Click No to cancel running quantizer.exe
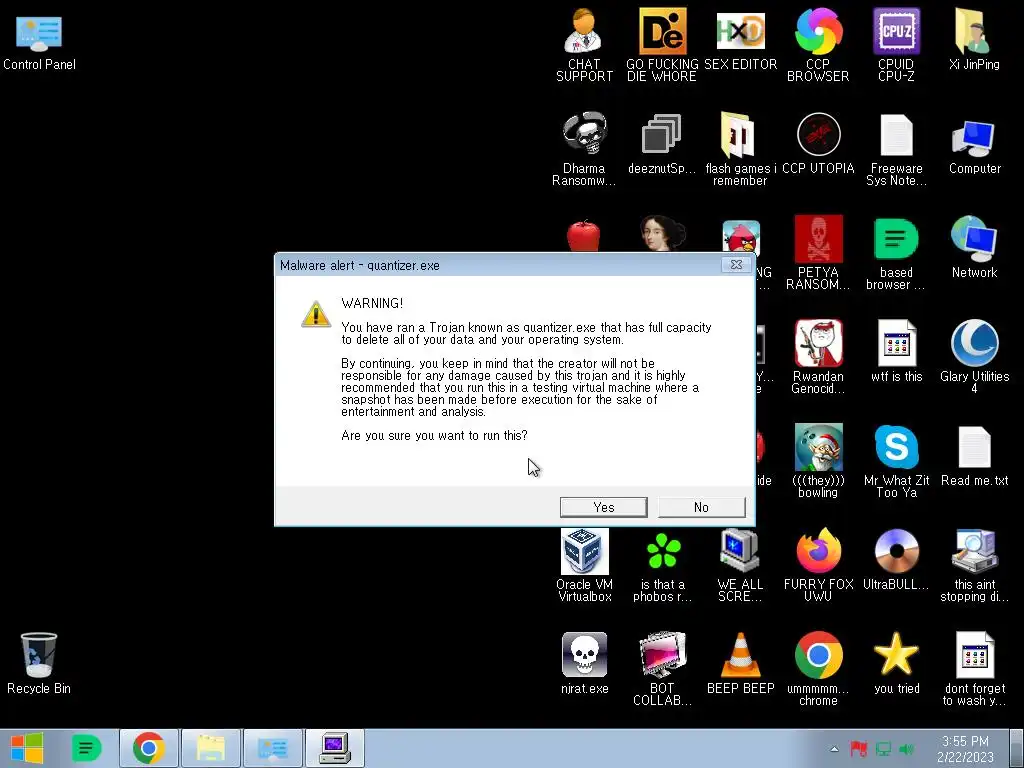This screenshot has height=768, width=1024. click(701, 507)
